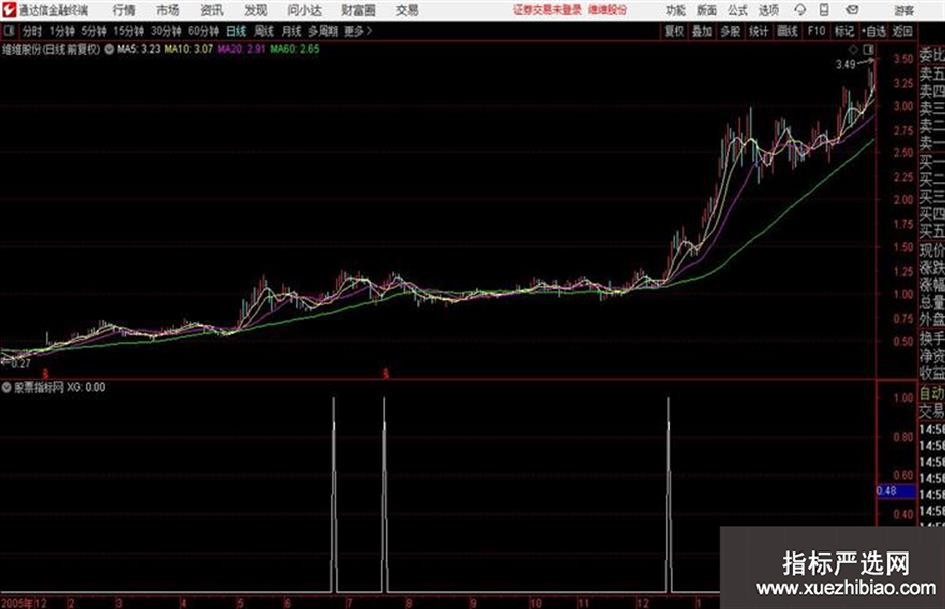Open the mail message icon
The height and width of the screenshot is (609, 945).
tap(852, 10)
